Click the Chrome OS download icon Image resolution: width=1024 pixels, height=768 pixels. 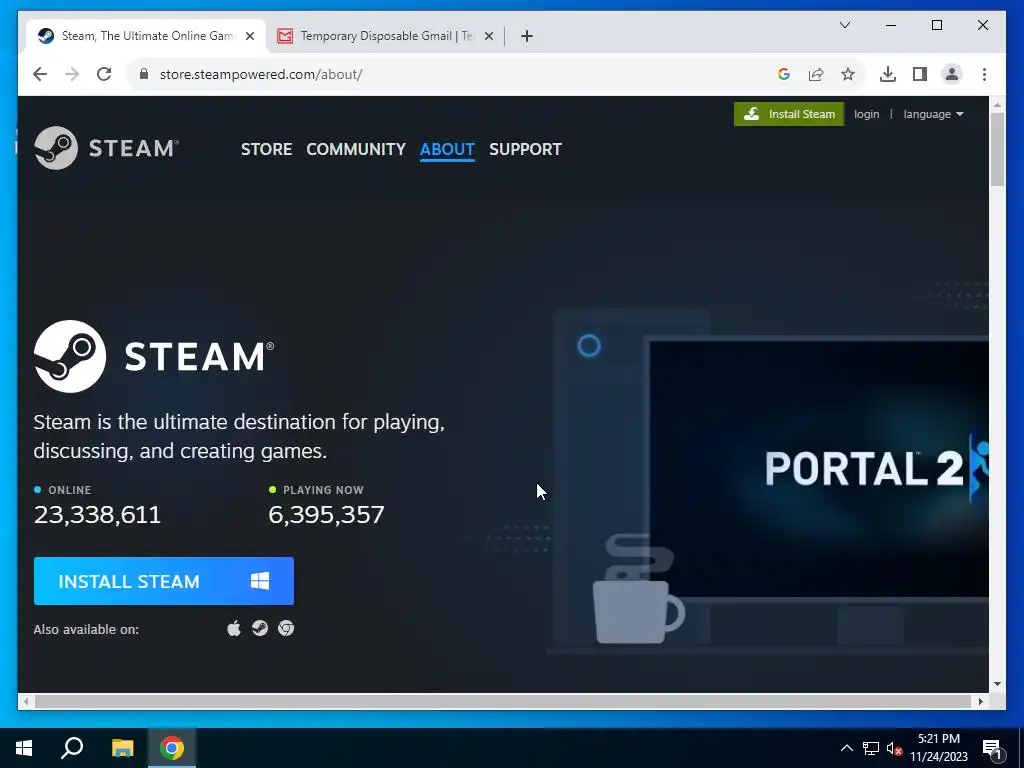pos(286,628)
